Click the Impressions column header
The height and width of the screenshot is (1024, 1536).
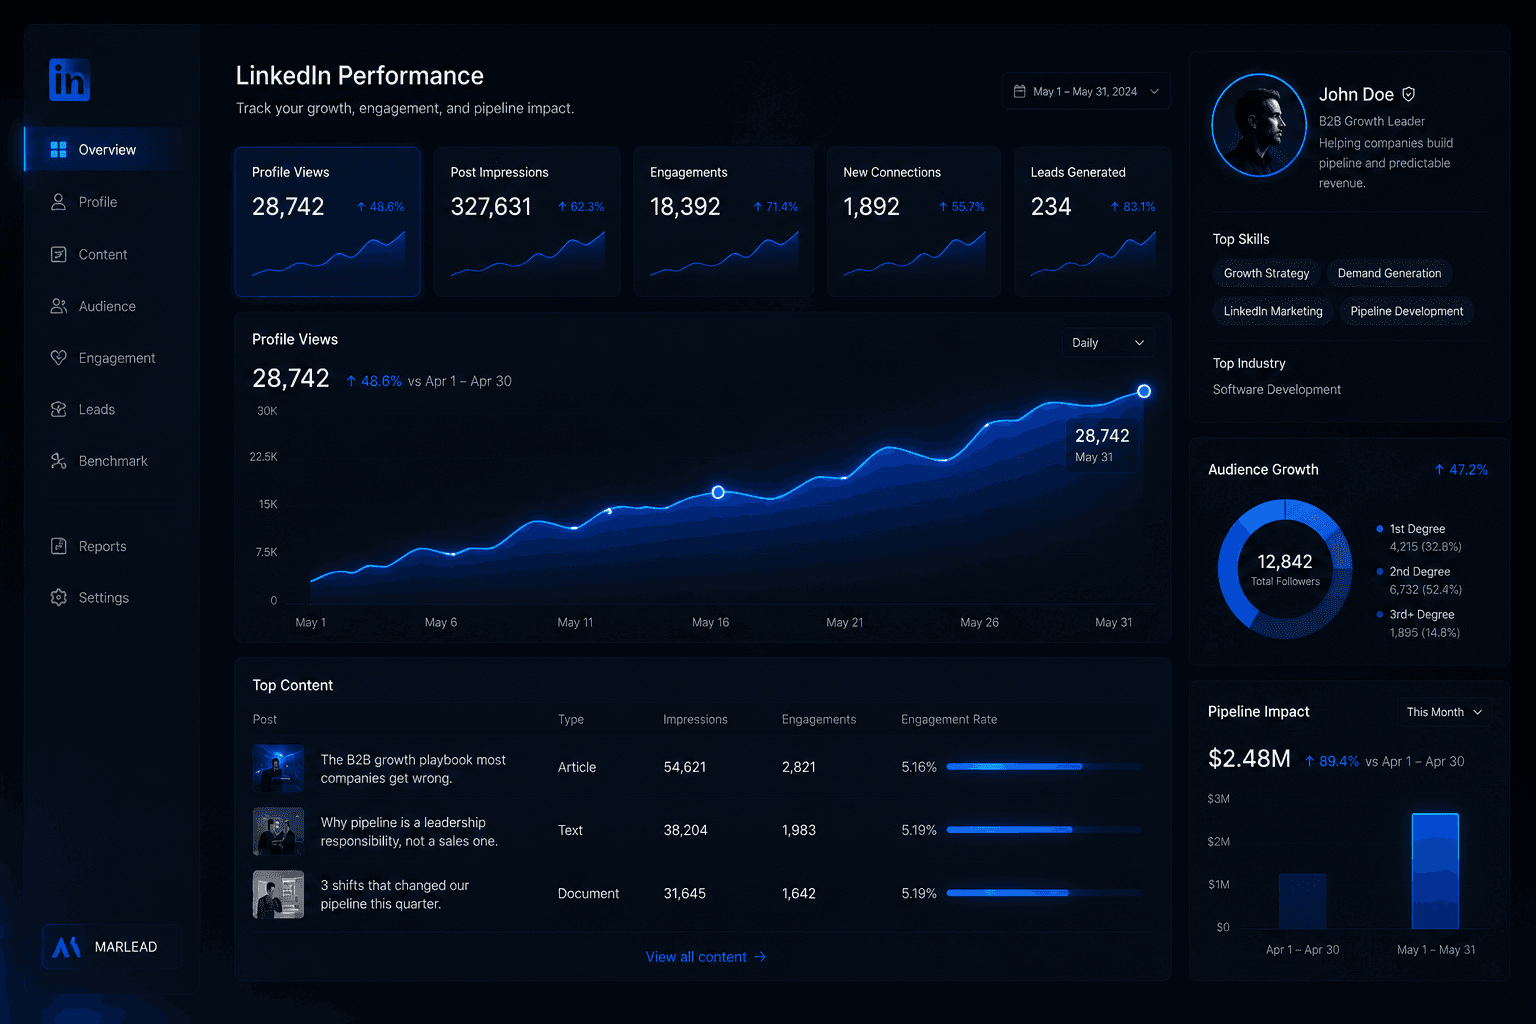click(695, 719)
